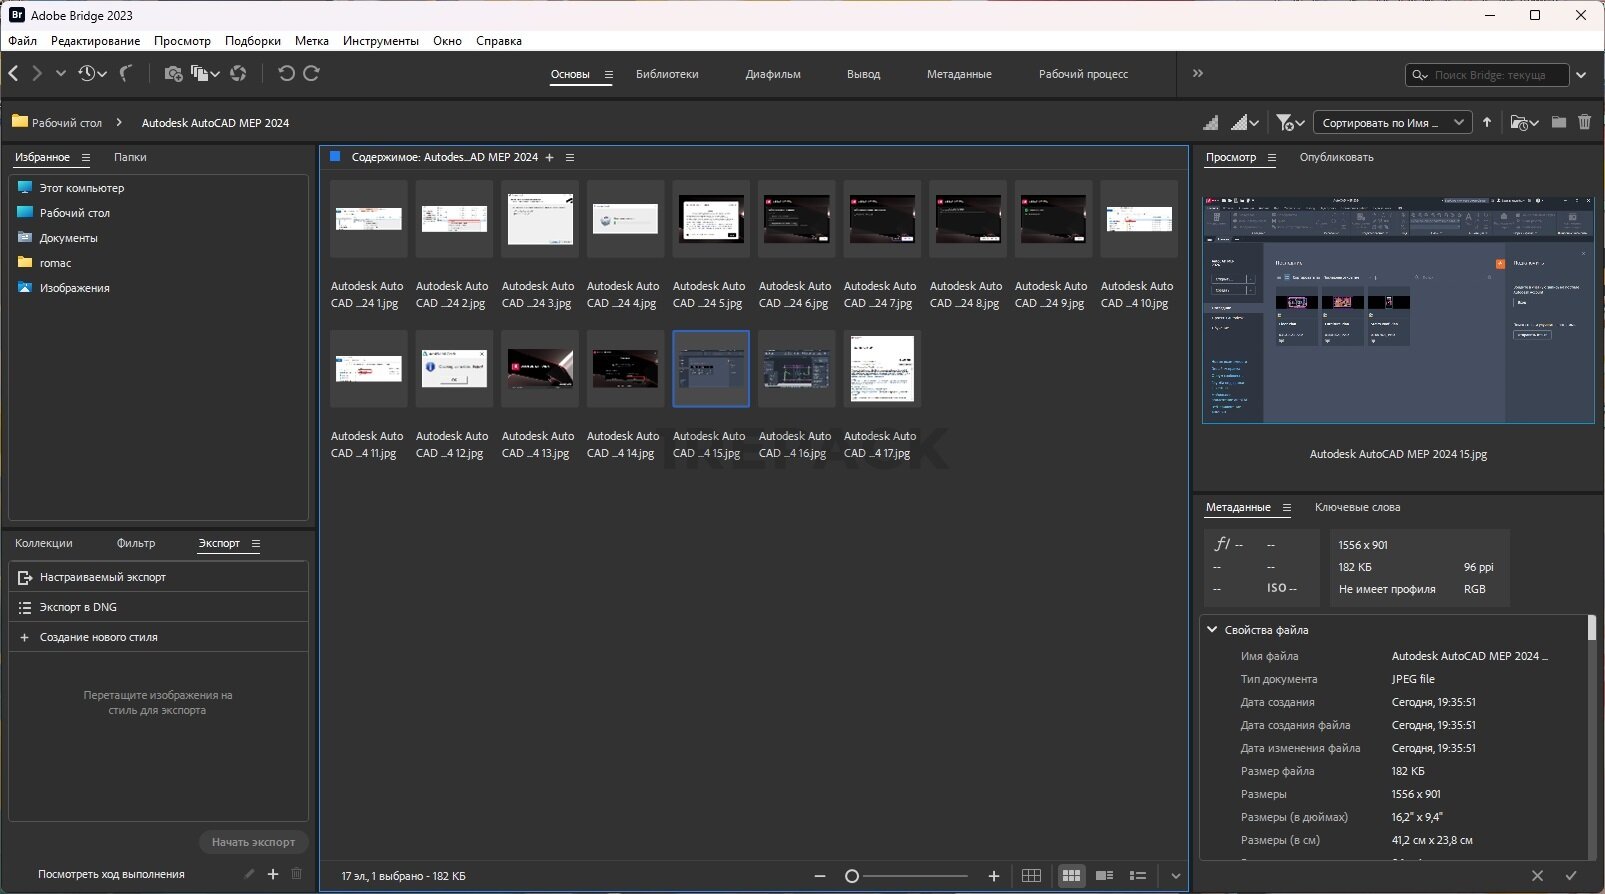The image size is (1605, 894).
Task: Click the boomerang Return to Adobe app icon
Action: click(x=126, y=73)
